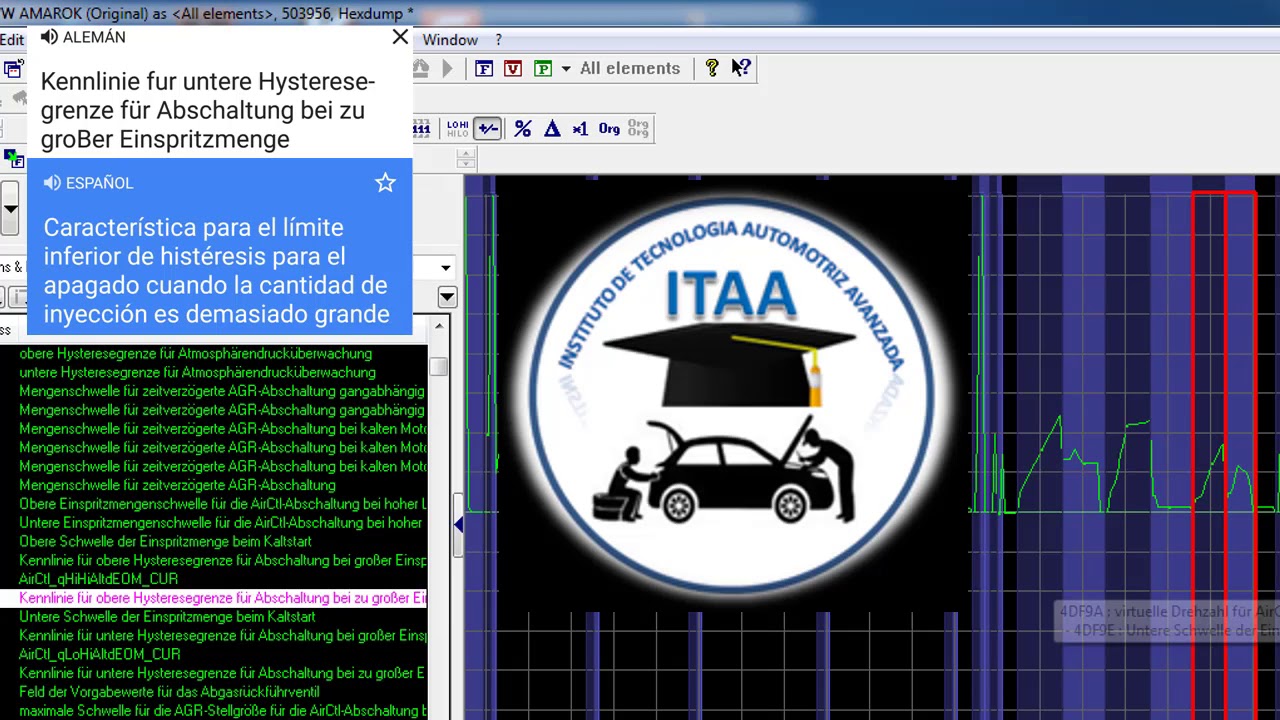This screenshot has width=1280, height=720.
Task: Click the spinner down arrow below toolbar
Action: tap(466, 163)
